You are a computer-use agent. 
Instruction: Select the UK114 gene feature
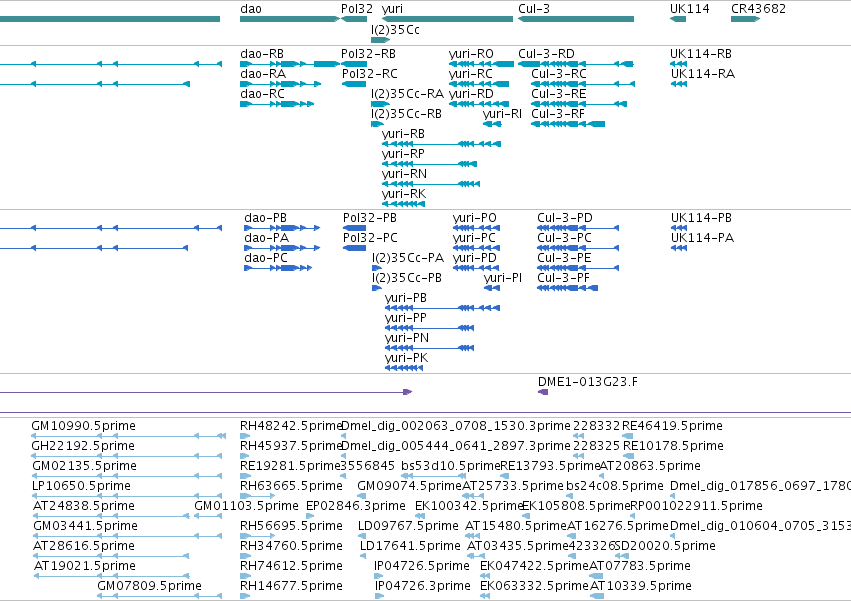coord(678,19)
